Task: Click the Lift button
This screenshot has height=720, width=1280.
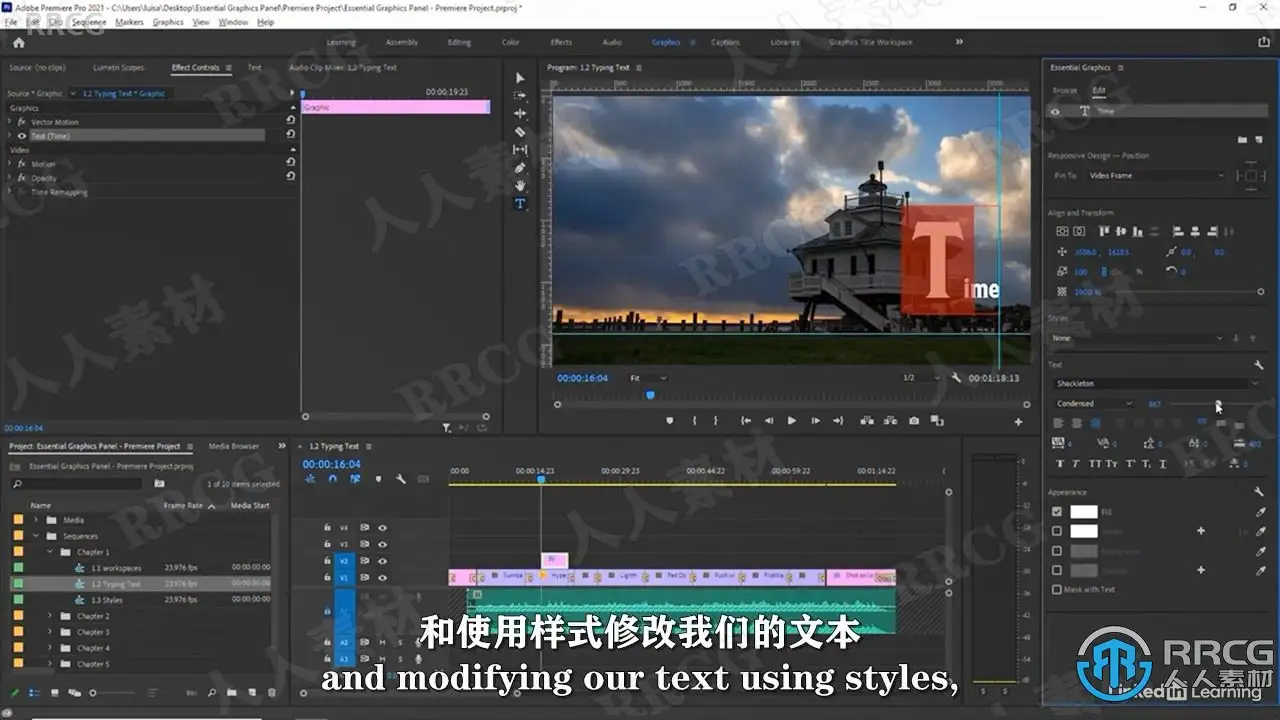Action: (865, 421)
